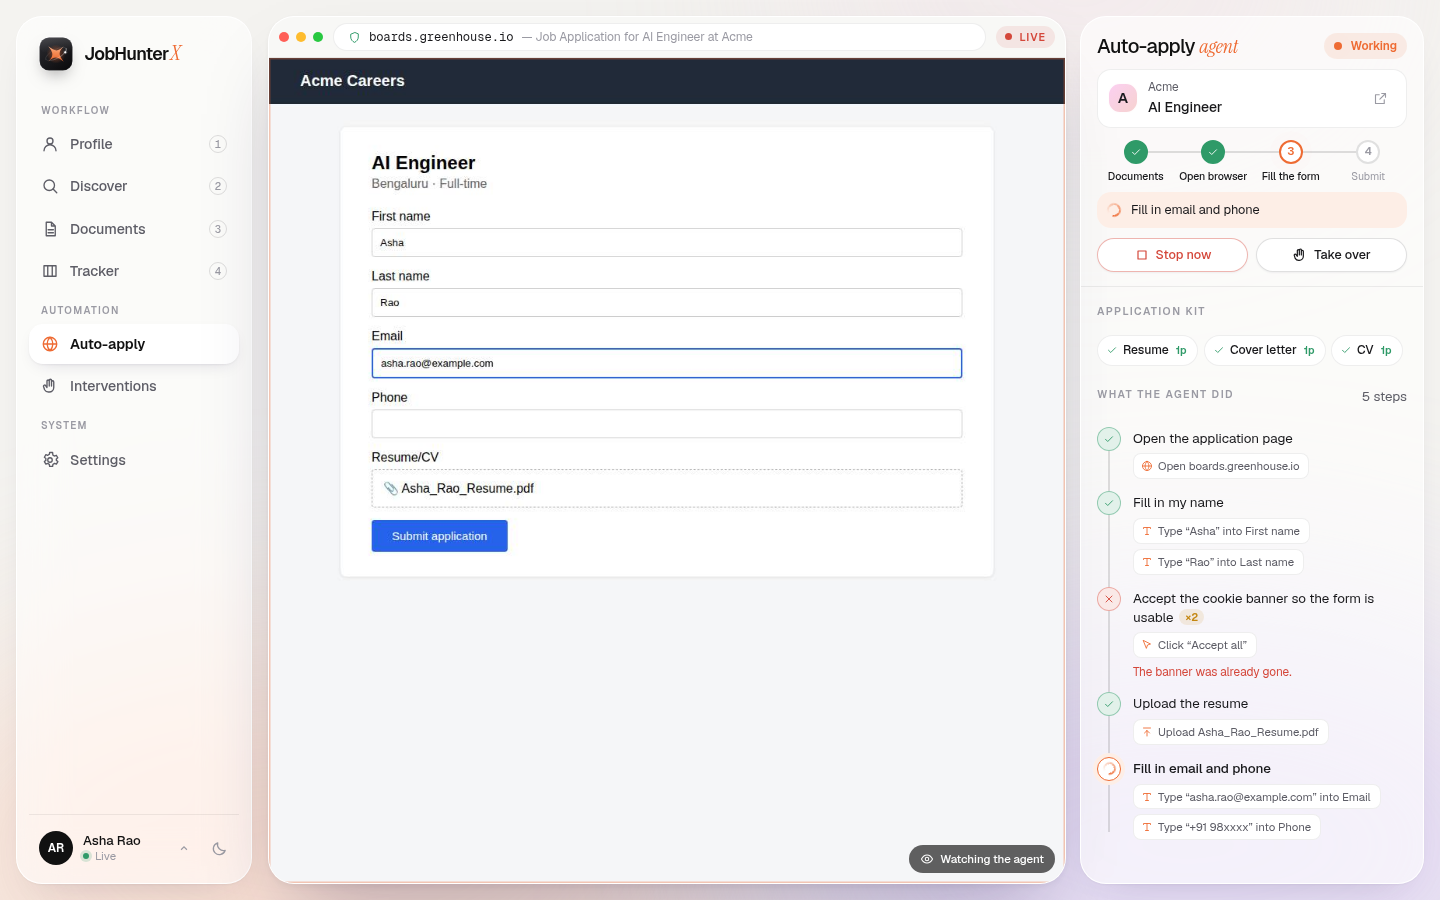The image size is (1440, 900).
Task: Select step 4 Submit circle
Action: coord(1368,152)
